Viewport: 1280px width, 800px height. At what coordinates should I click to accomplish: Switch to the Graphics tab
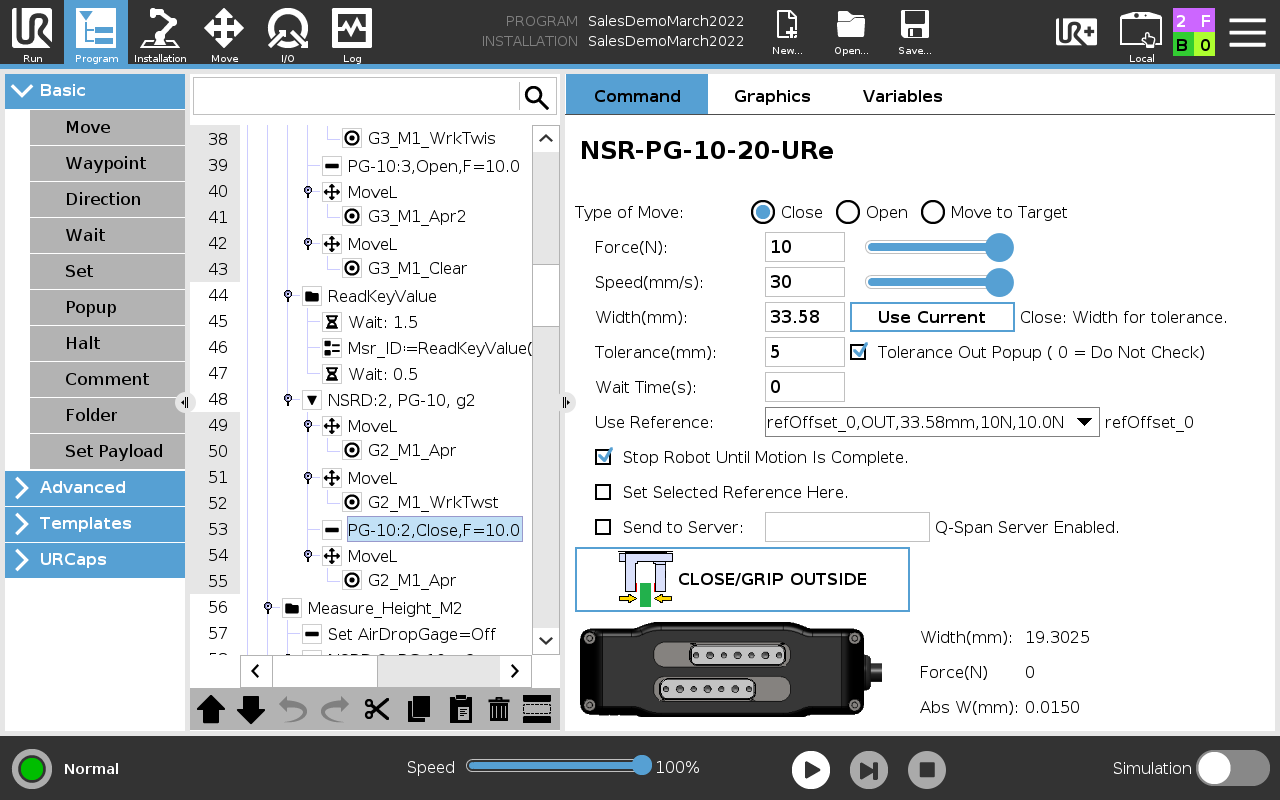(772, 96)
